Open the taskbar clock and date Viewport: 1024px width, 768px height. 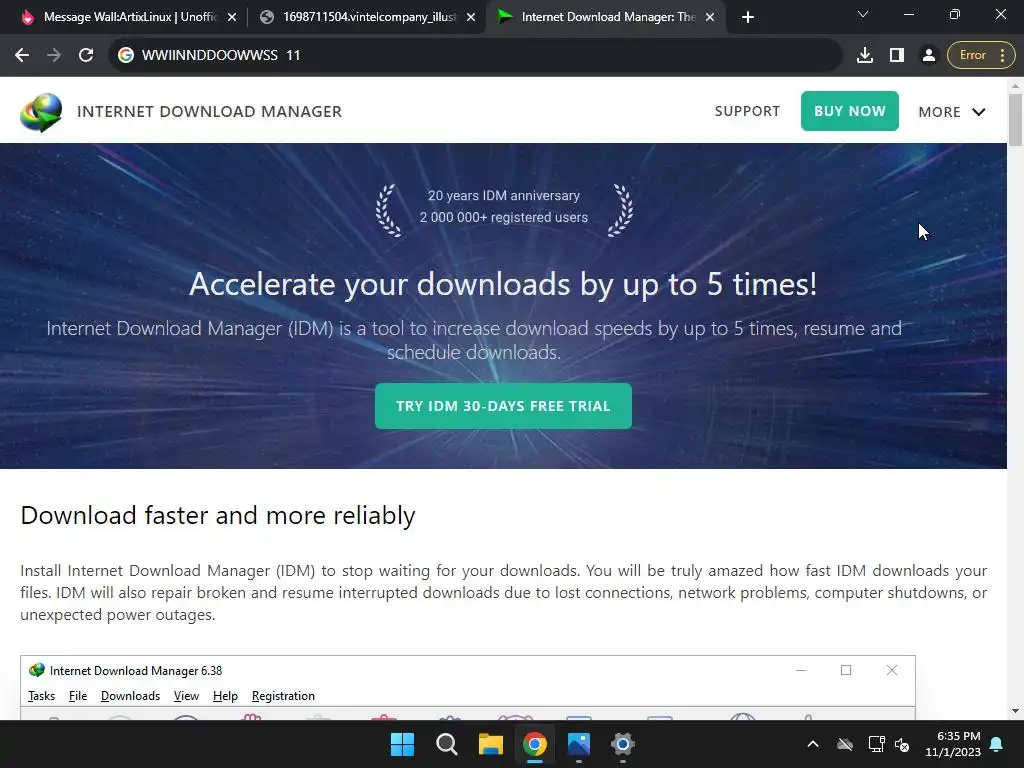pyautogui.click(x=953, y=744)
